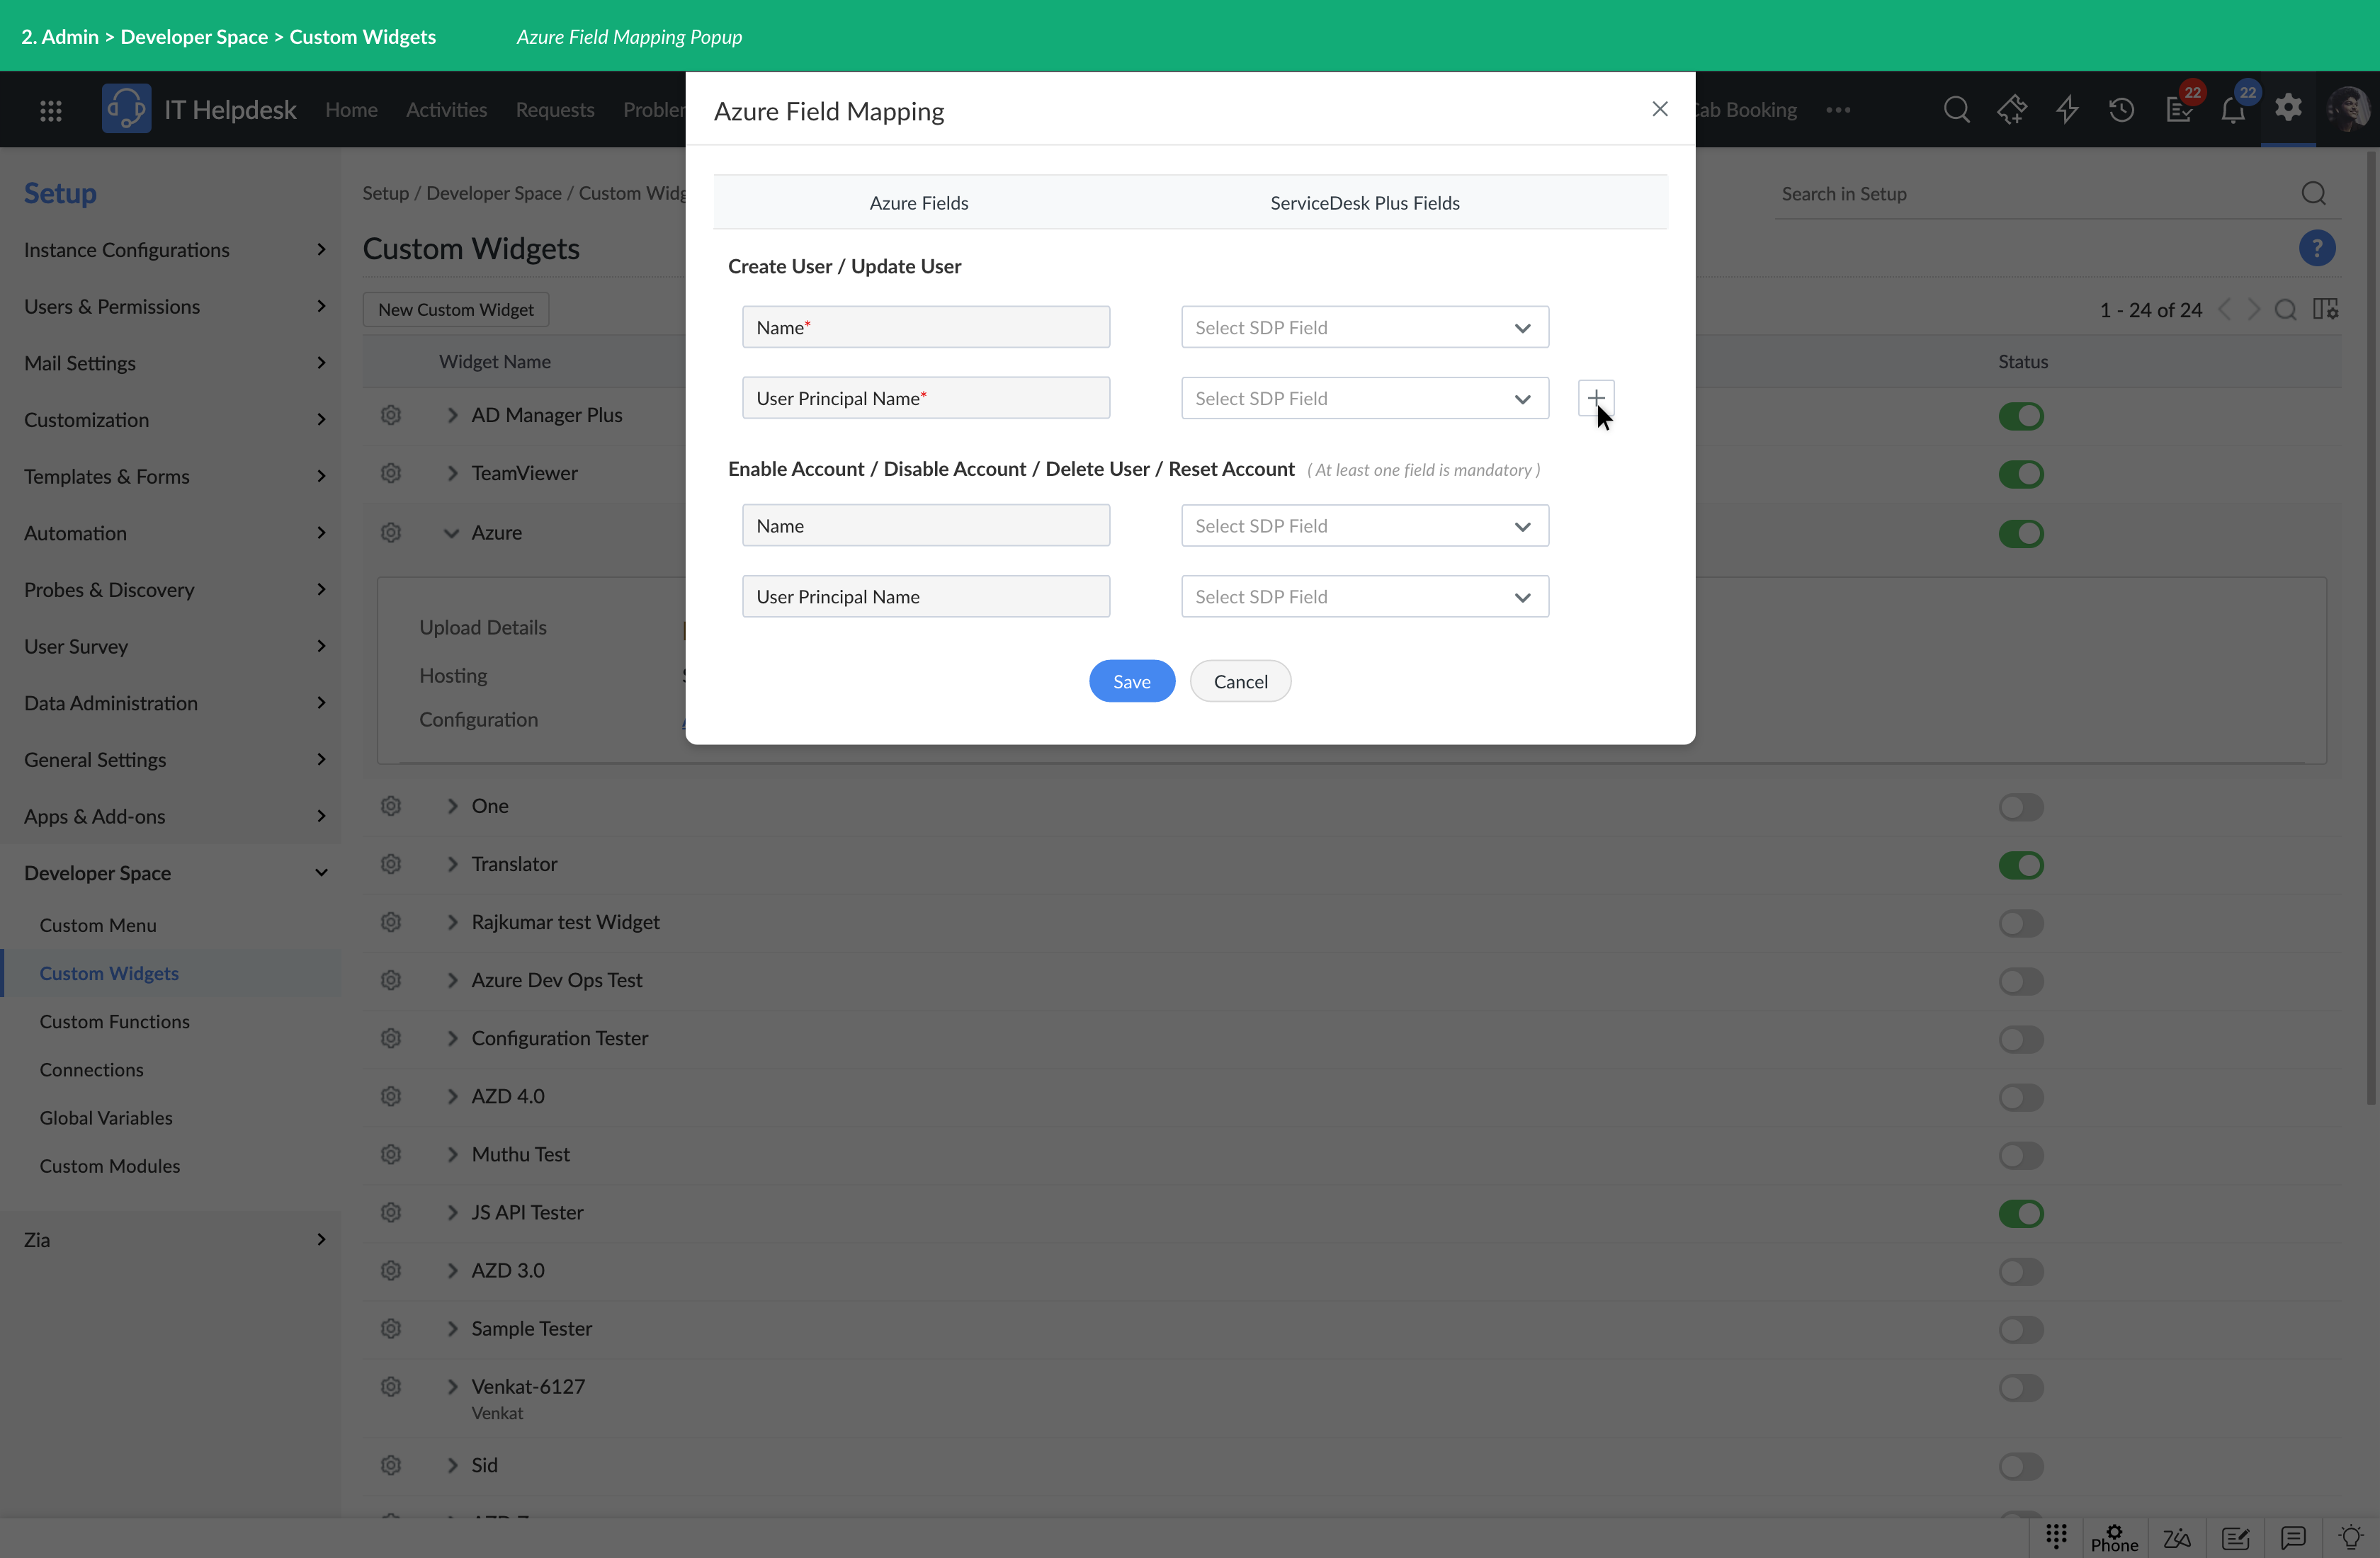Toggle TeamViewer widget status

2021,474
